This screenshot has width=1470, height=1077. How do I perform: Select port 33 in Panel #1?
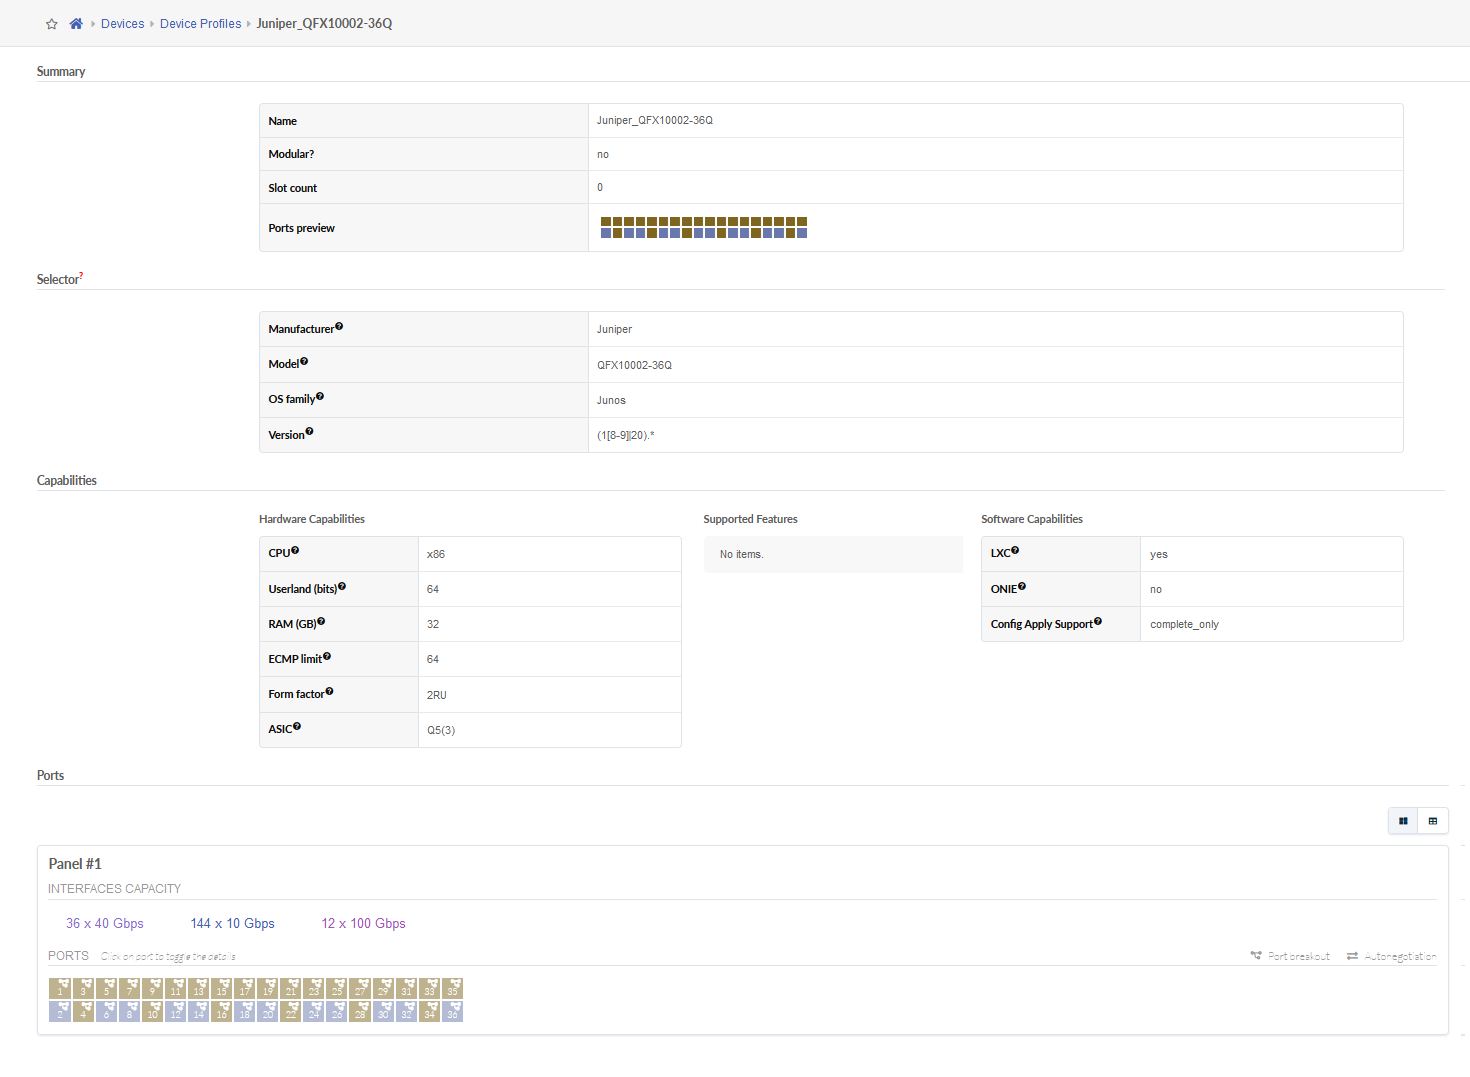[429, 988]
